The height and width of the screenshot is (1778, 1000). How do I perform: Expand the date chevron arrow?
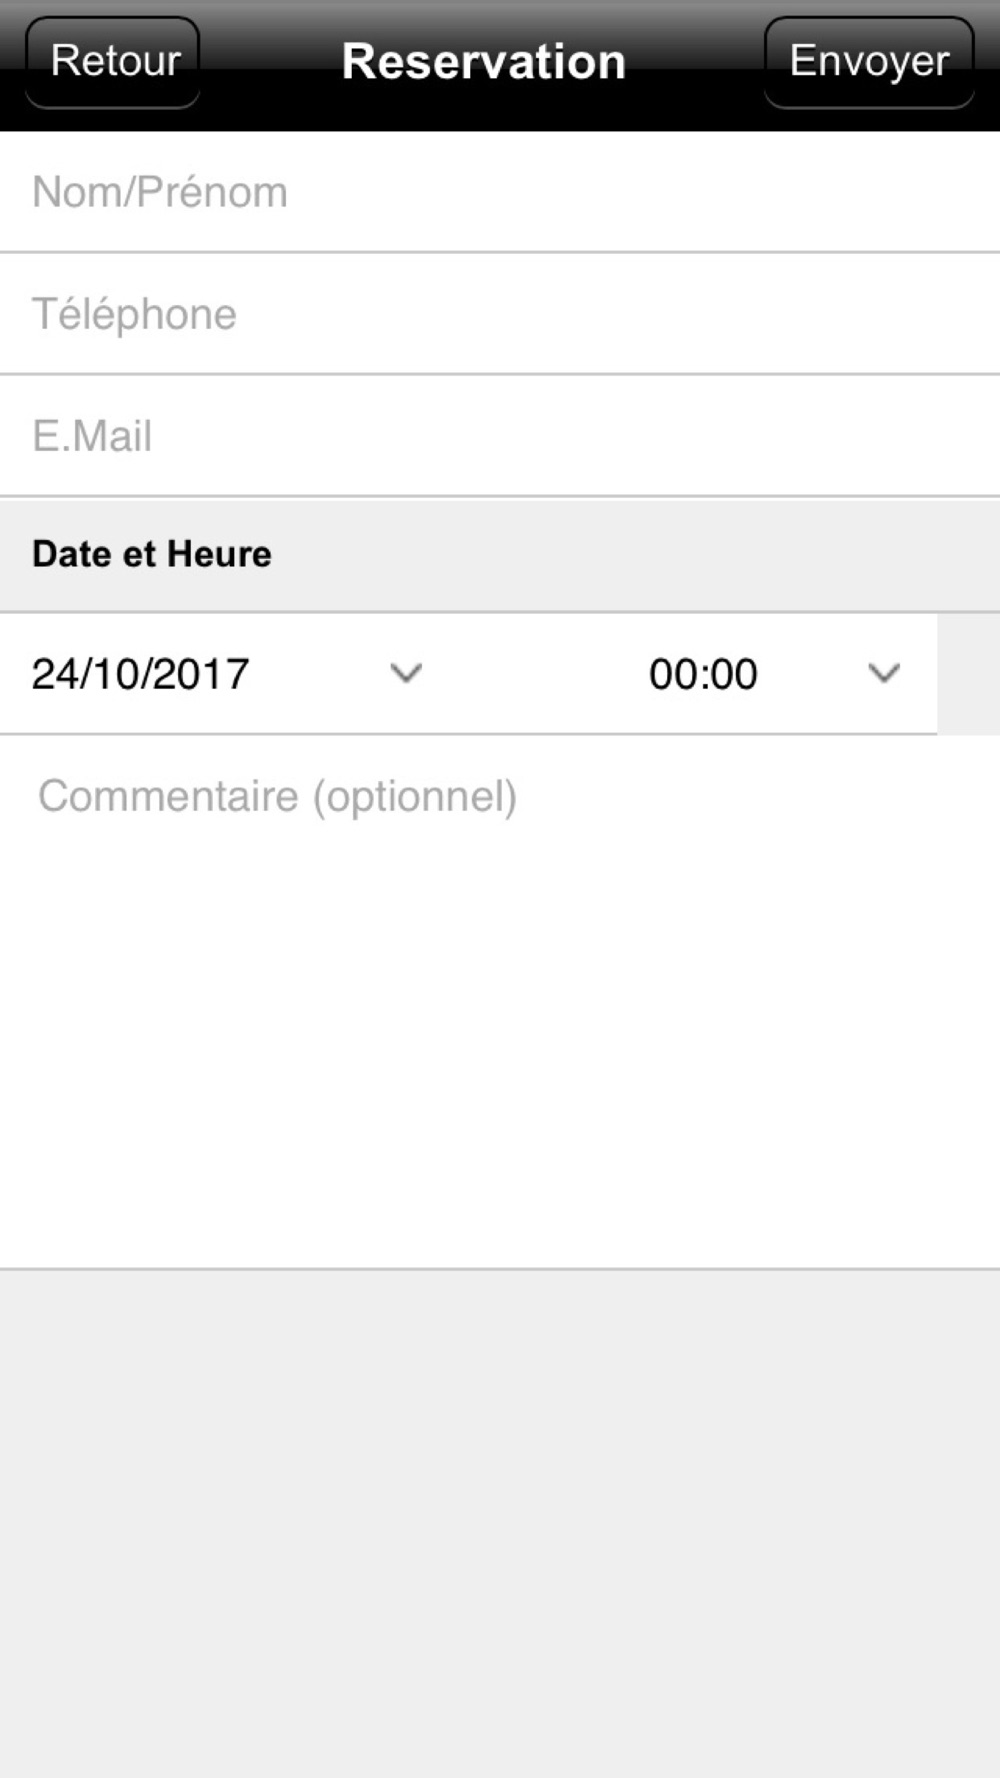coord(406,673)
